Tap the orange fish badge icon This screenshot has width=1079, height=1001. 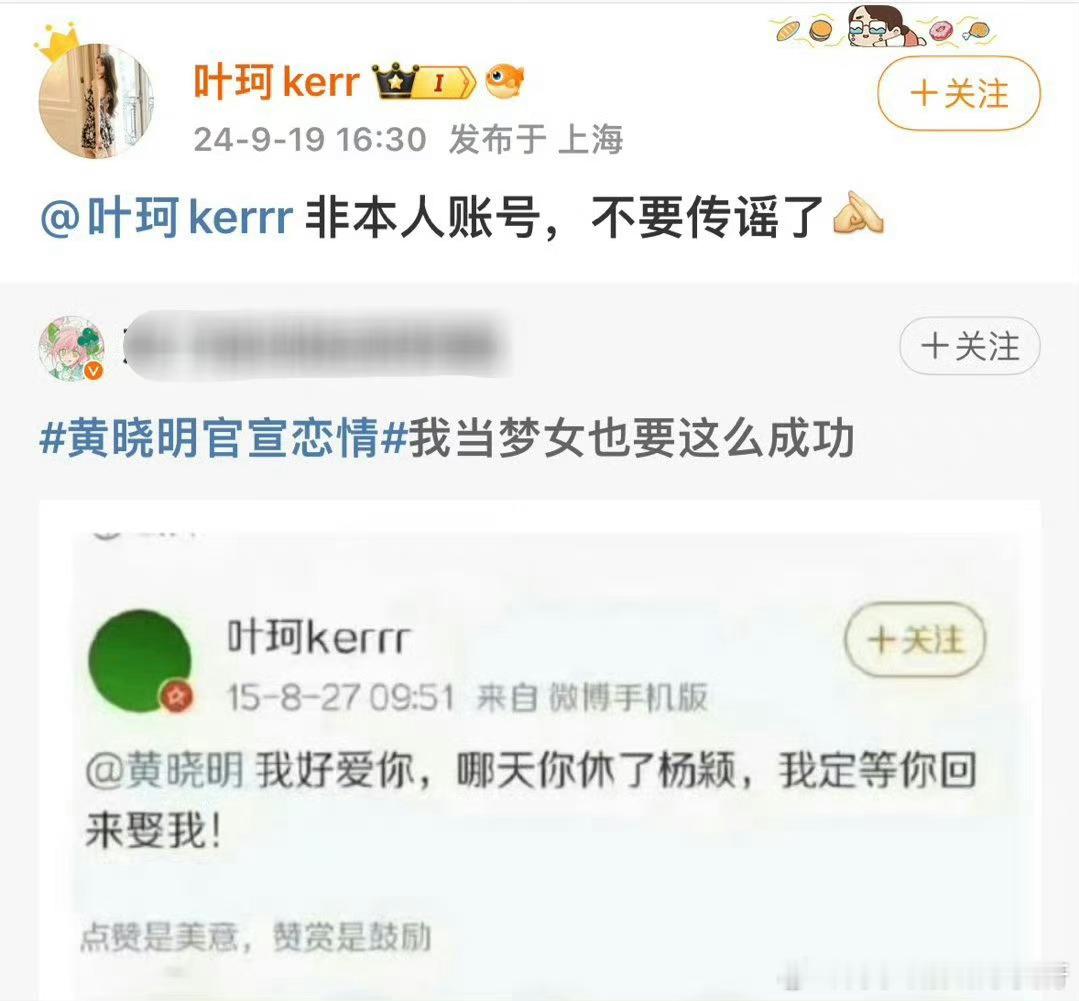point(504,81)
